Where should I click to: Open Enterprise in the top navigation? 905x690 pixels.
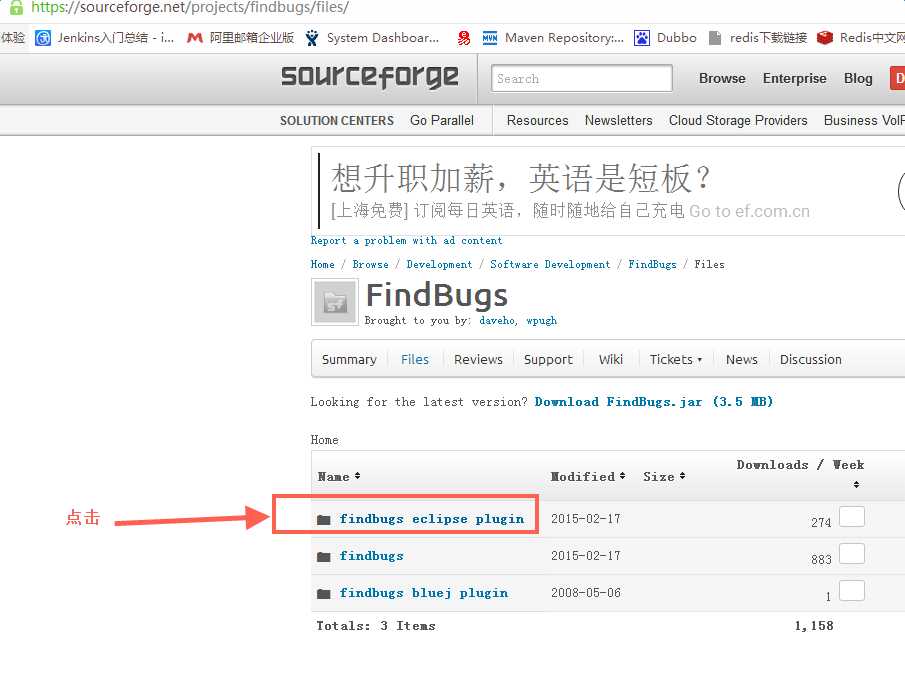pyautogui.click(x=795, y=78)
